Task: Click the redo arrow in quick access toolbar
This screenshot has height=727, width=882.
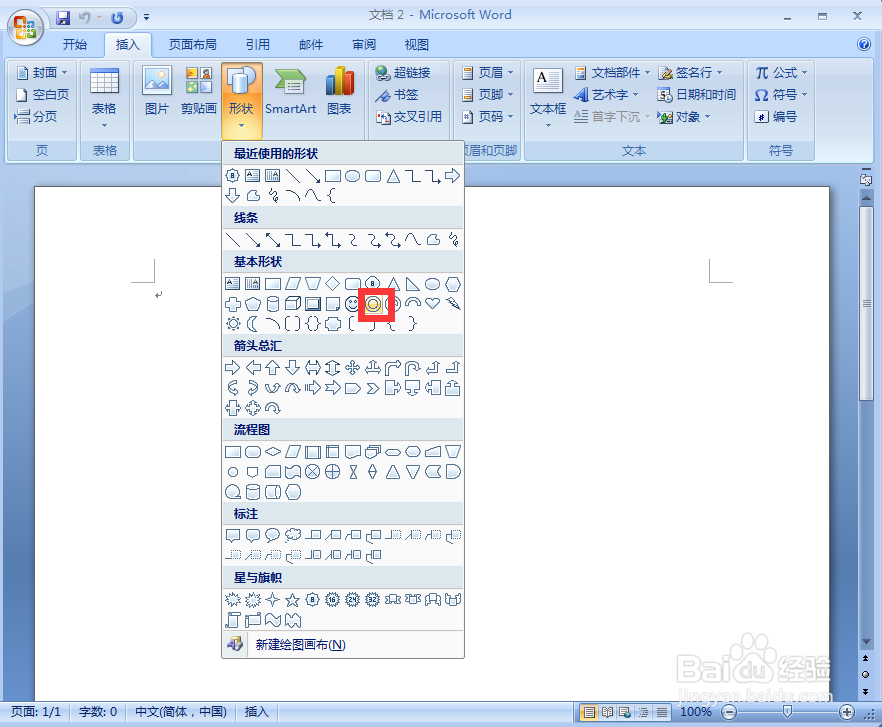Action: coord(117,17)
